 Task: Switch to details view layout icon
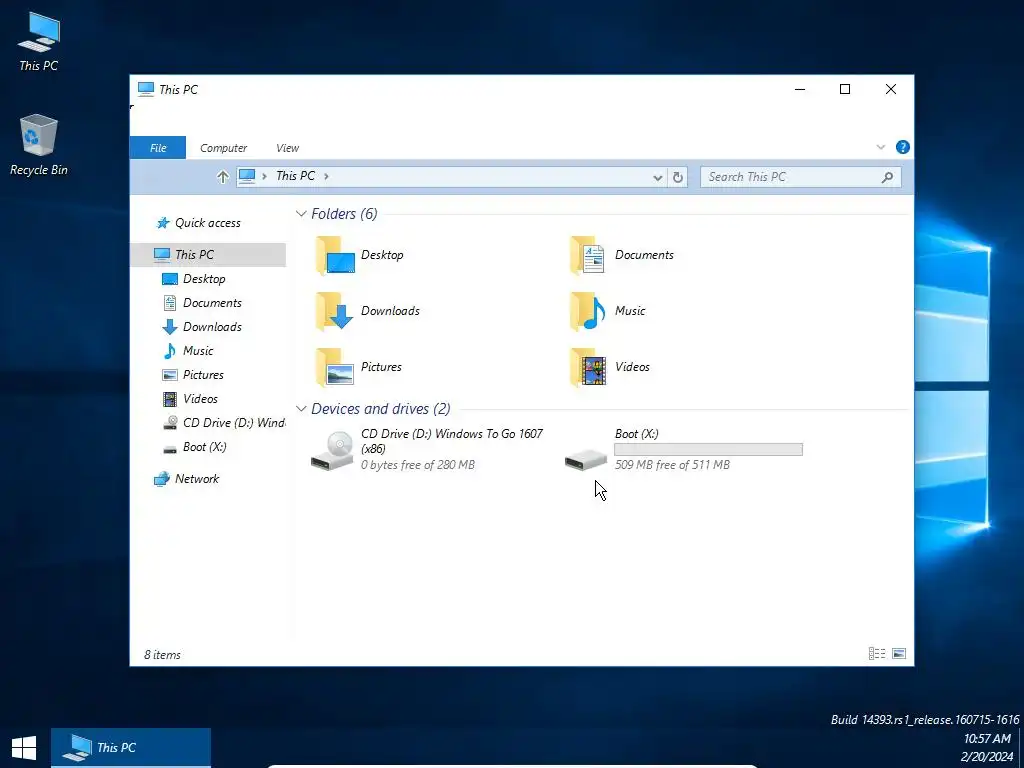click(877, 653)
